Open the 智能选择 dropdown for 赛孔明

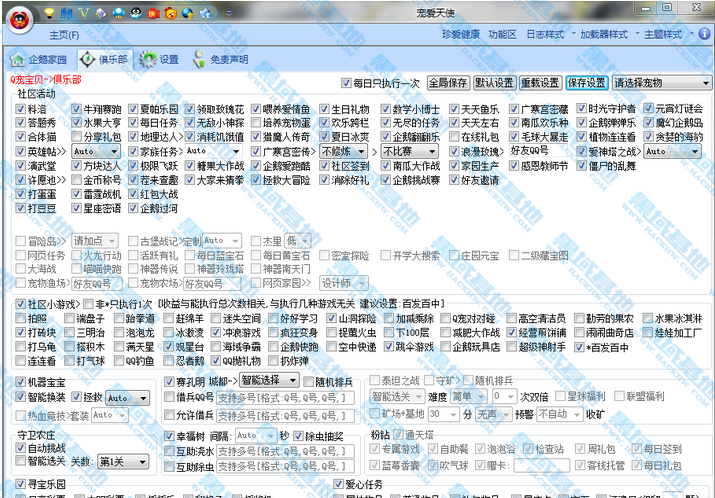[x=269, y=380]
